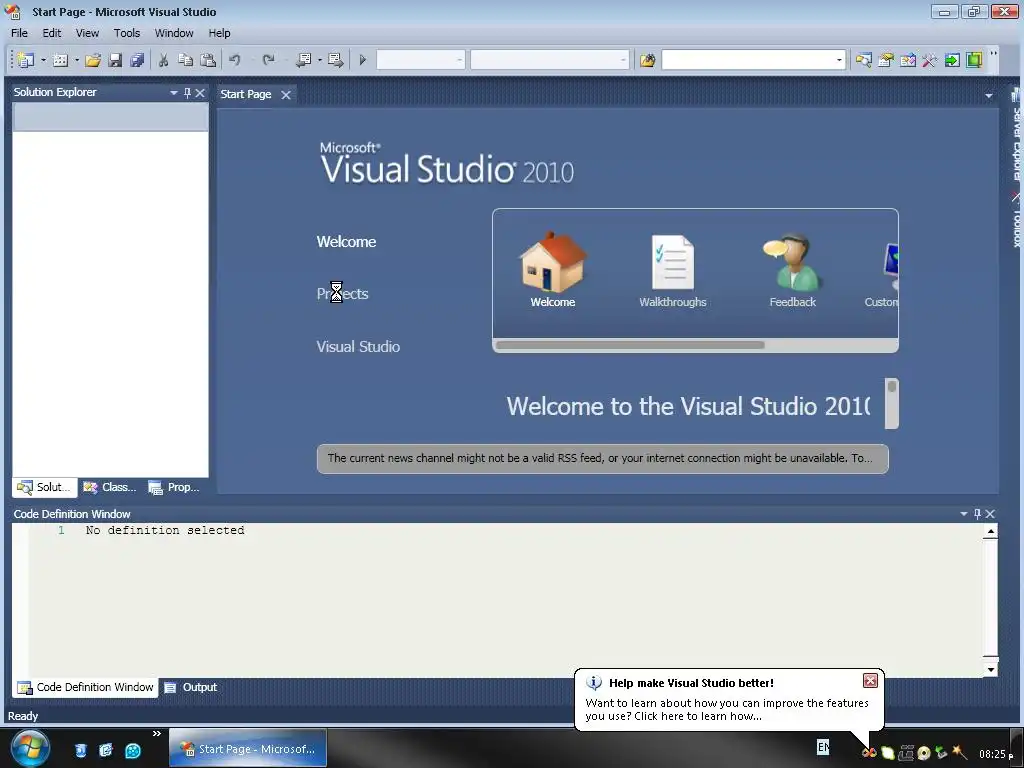This screenshot has width=1024, height=768.
Task: Expand the Navigate Backward dropdown arrow
Action: tap(319, 60)
